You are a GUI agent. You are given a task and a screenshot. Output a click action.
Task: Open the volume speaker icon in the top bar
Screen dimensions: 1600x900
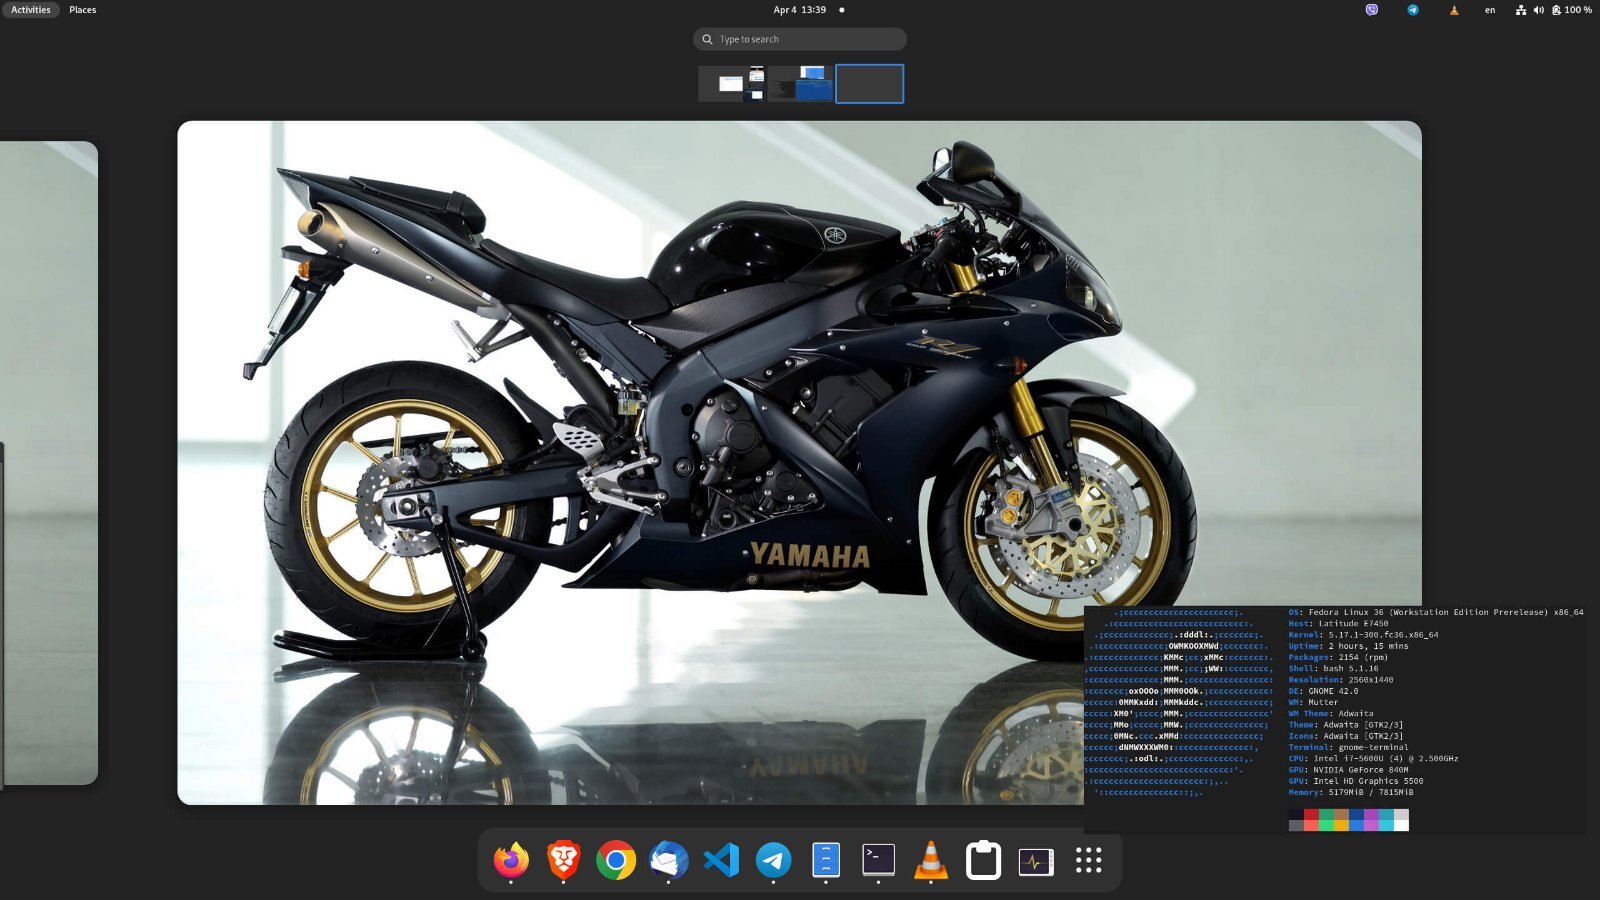click(1539, 10)
